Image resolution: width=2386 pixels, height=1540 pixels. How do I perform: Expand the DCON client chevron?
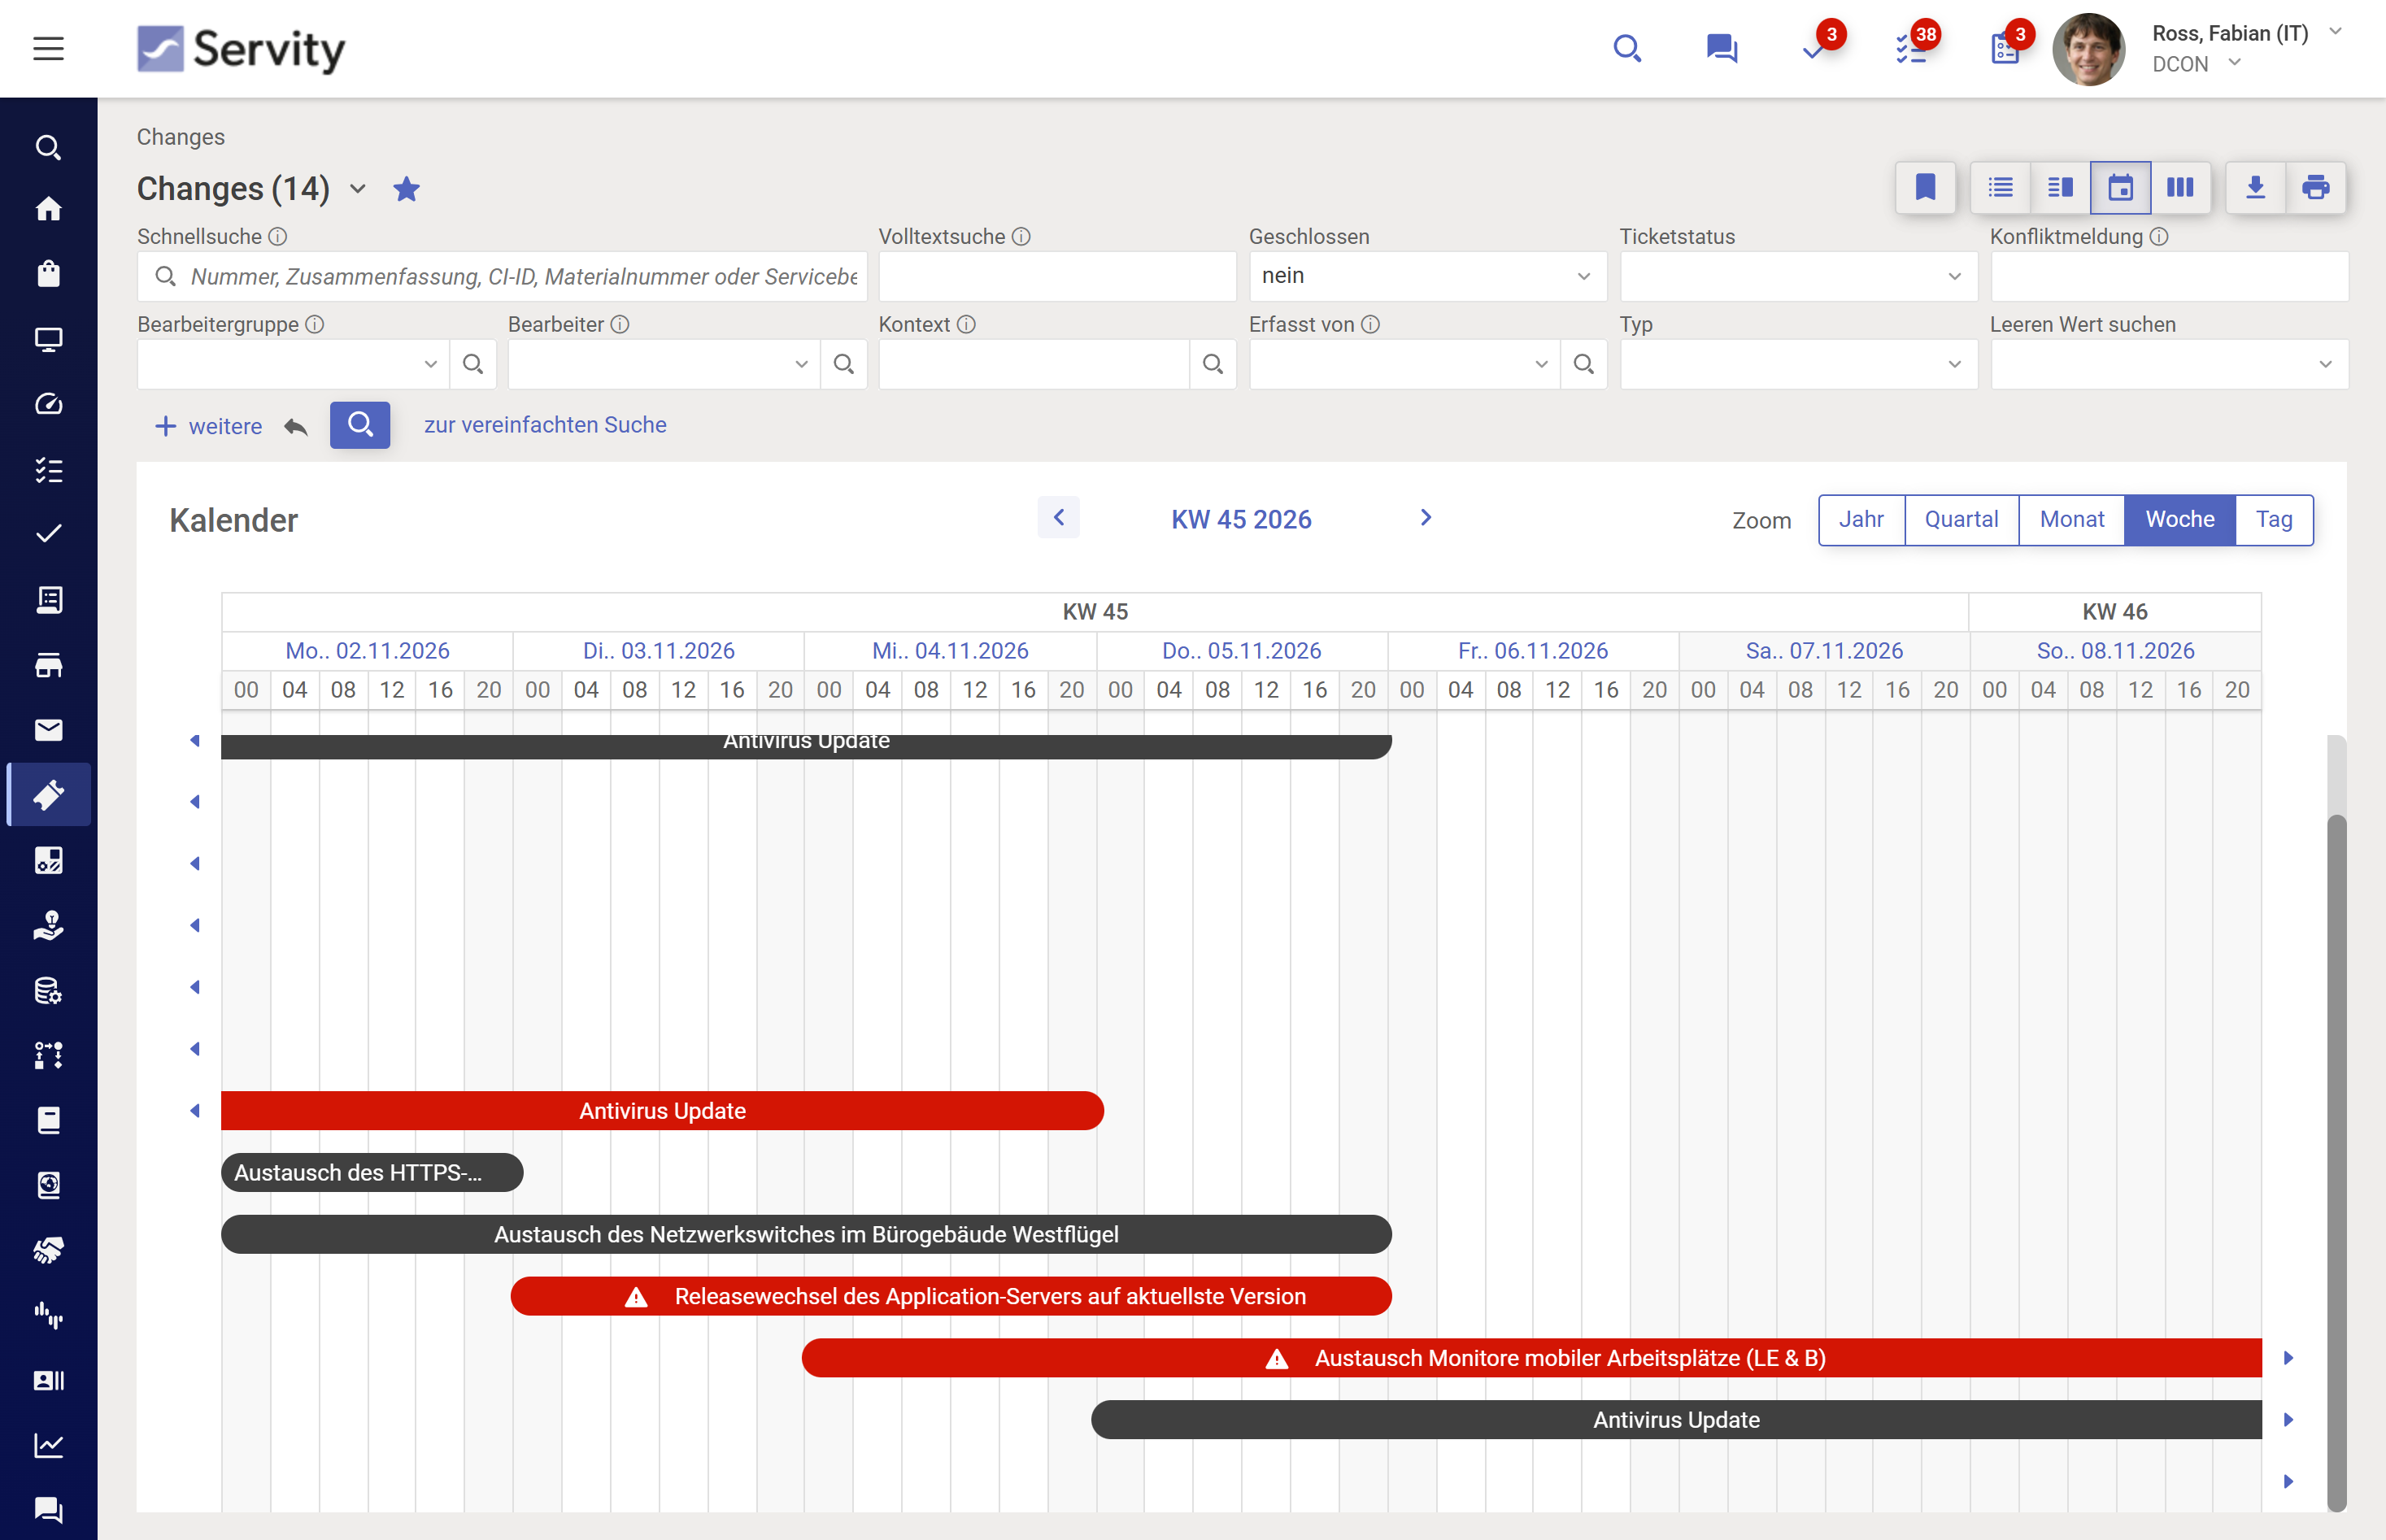pos(2234,63)
